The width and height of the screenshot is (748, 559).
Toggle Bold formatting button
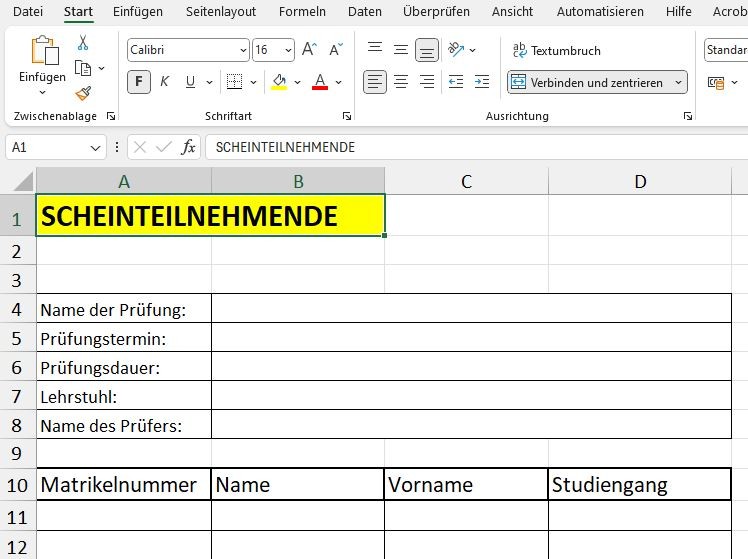click(x=139, y=82)
